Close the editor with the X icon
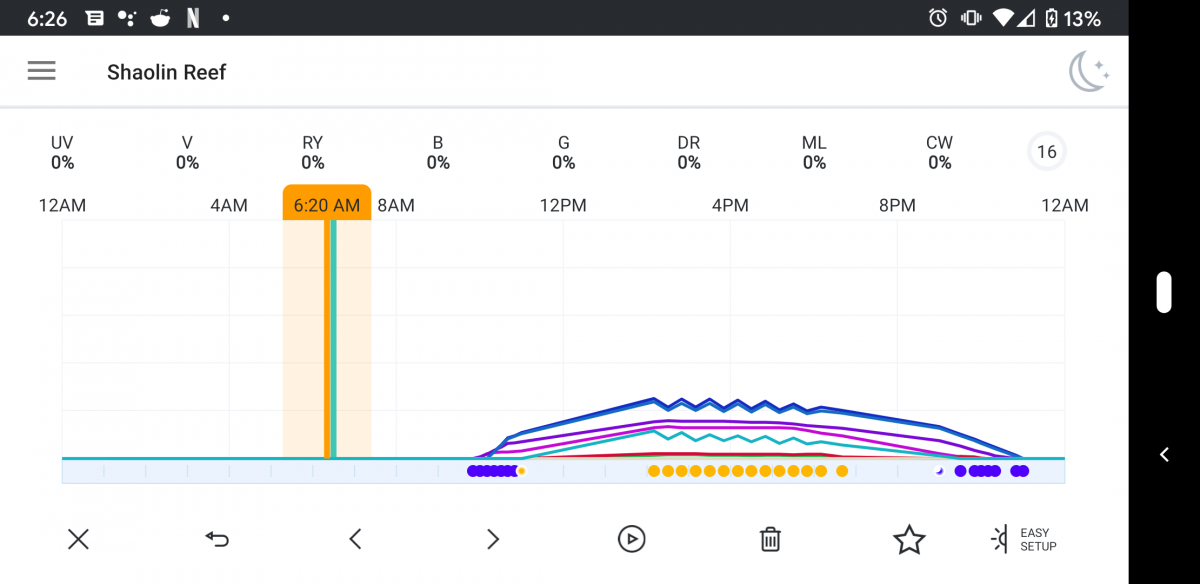Screen dimensions: 1200x584 (x=78, y=540)
